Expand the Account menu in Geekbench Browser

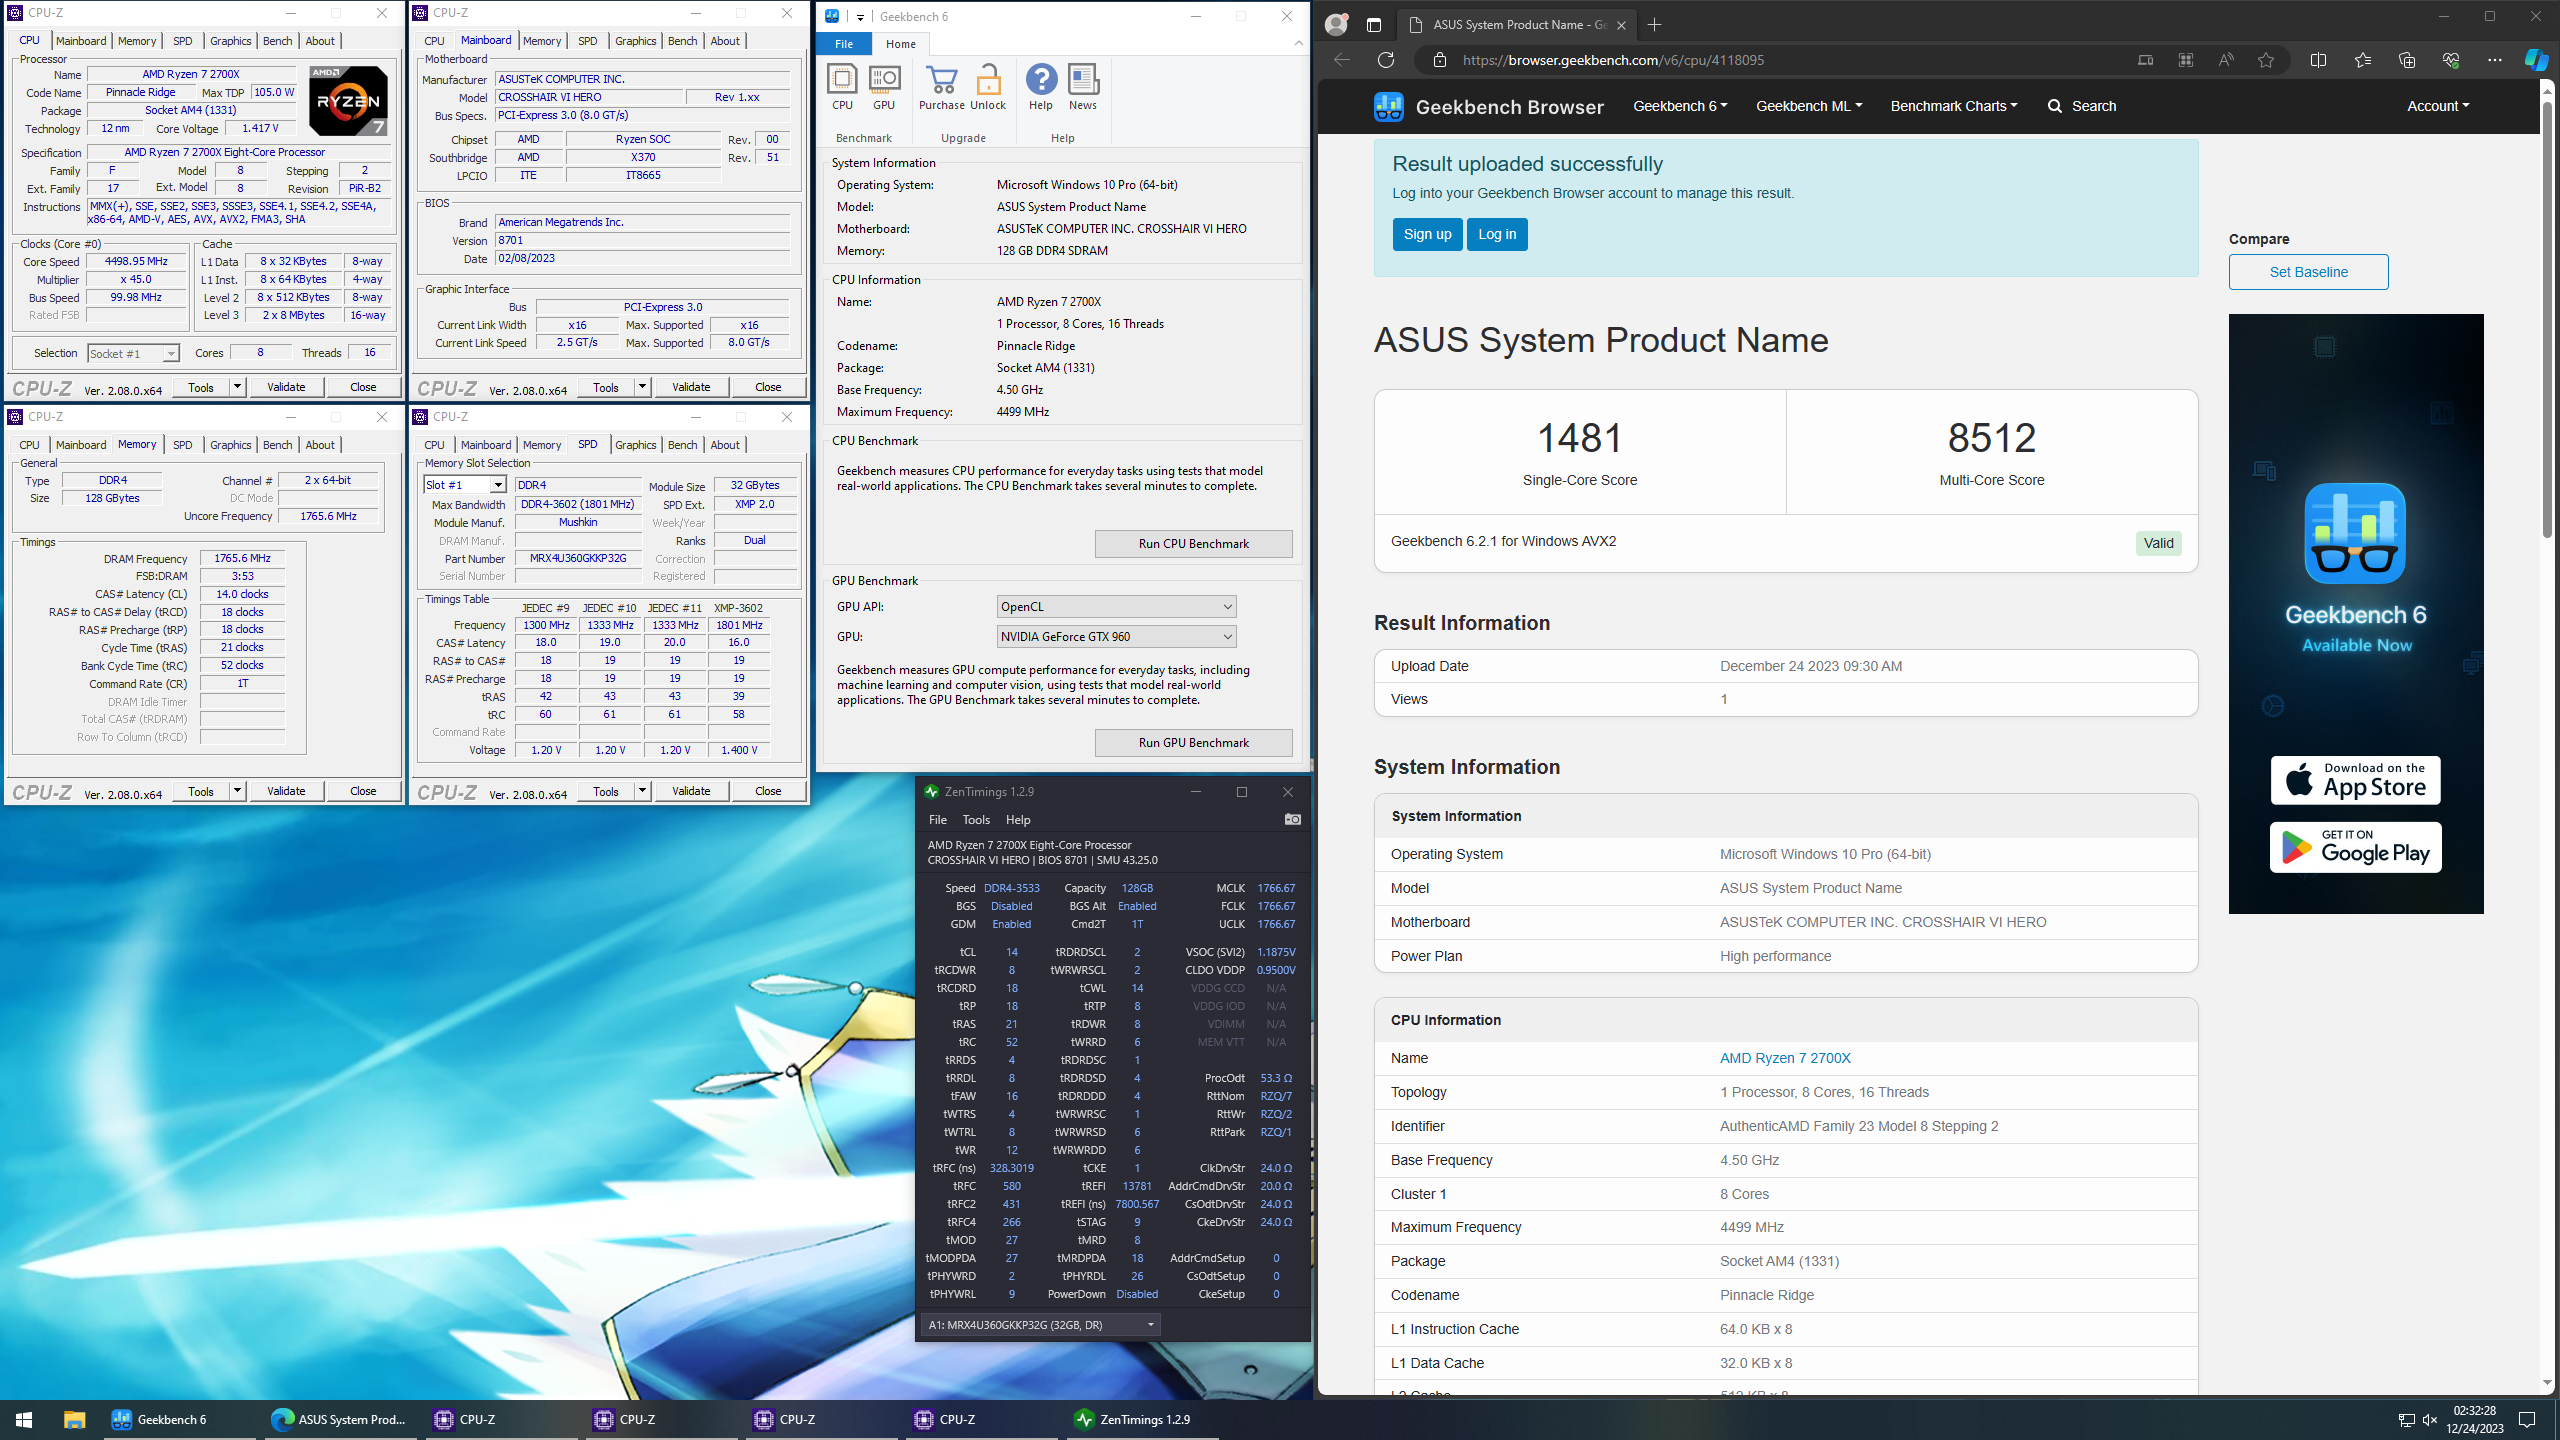2438,106
